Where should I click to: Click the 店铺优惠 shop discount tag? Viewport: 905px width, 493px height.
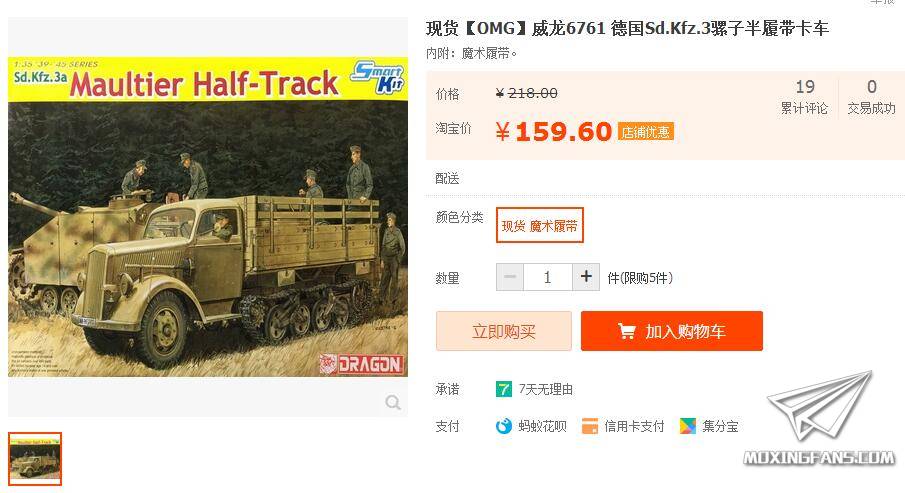[646, 132]
